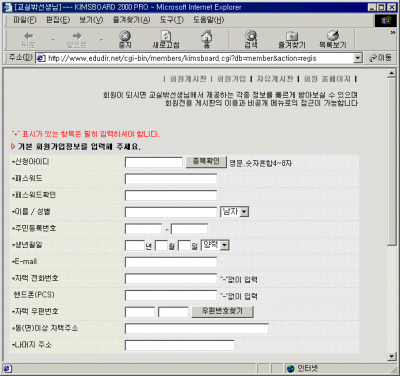Image resolution: width=400 pixels, height=376 pixels.
Task: Open Search (검색) toolbar icon
Action: (251, 39)
